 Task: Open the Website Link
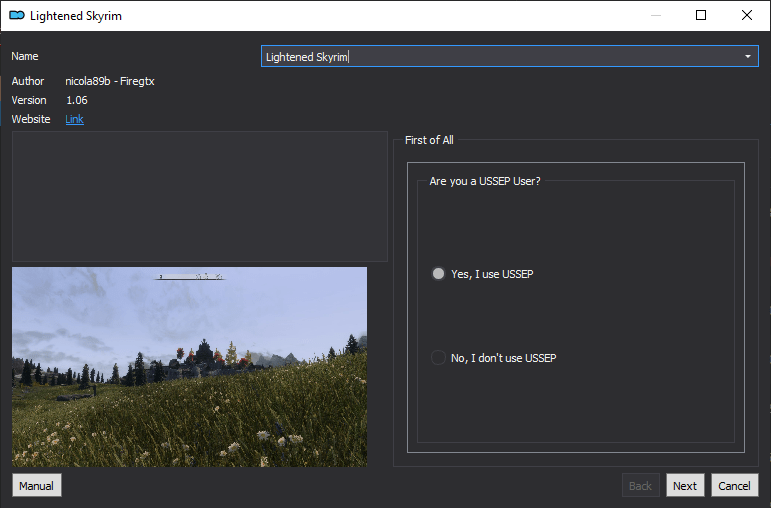(74, 119)
